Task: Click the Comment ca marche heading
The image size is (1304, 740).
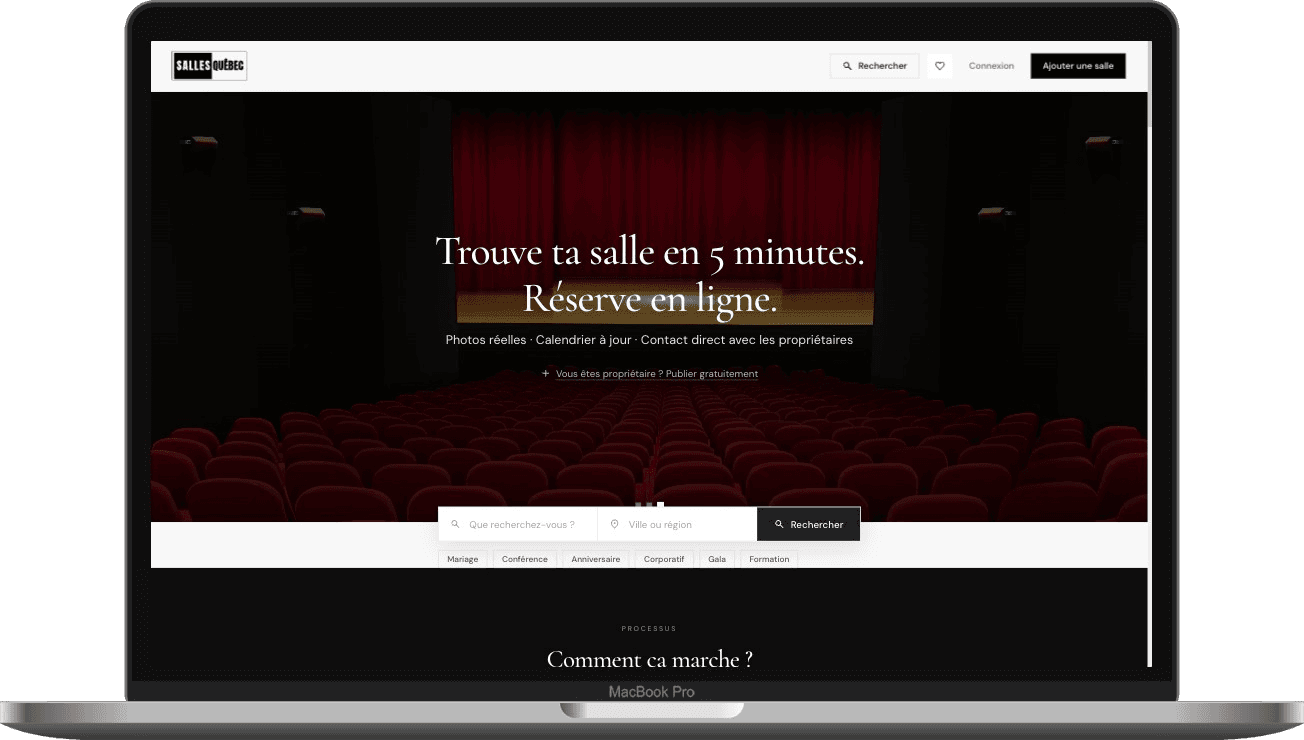Action: coord(650,660)
